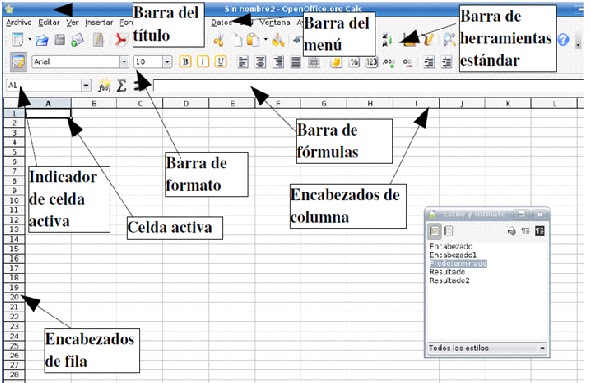Select column header K
This screenshot has width=590, height=383.
click(x=508, y=103)
